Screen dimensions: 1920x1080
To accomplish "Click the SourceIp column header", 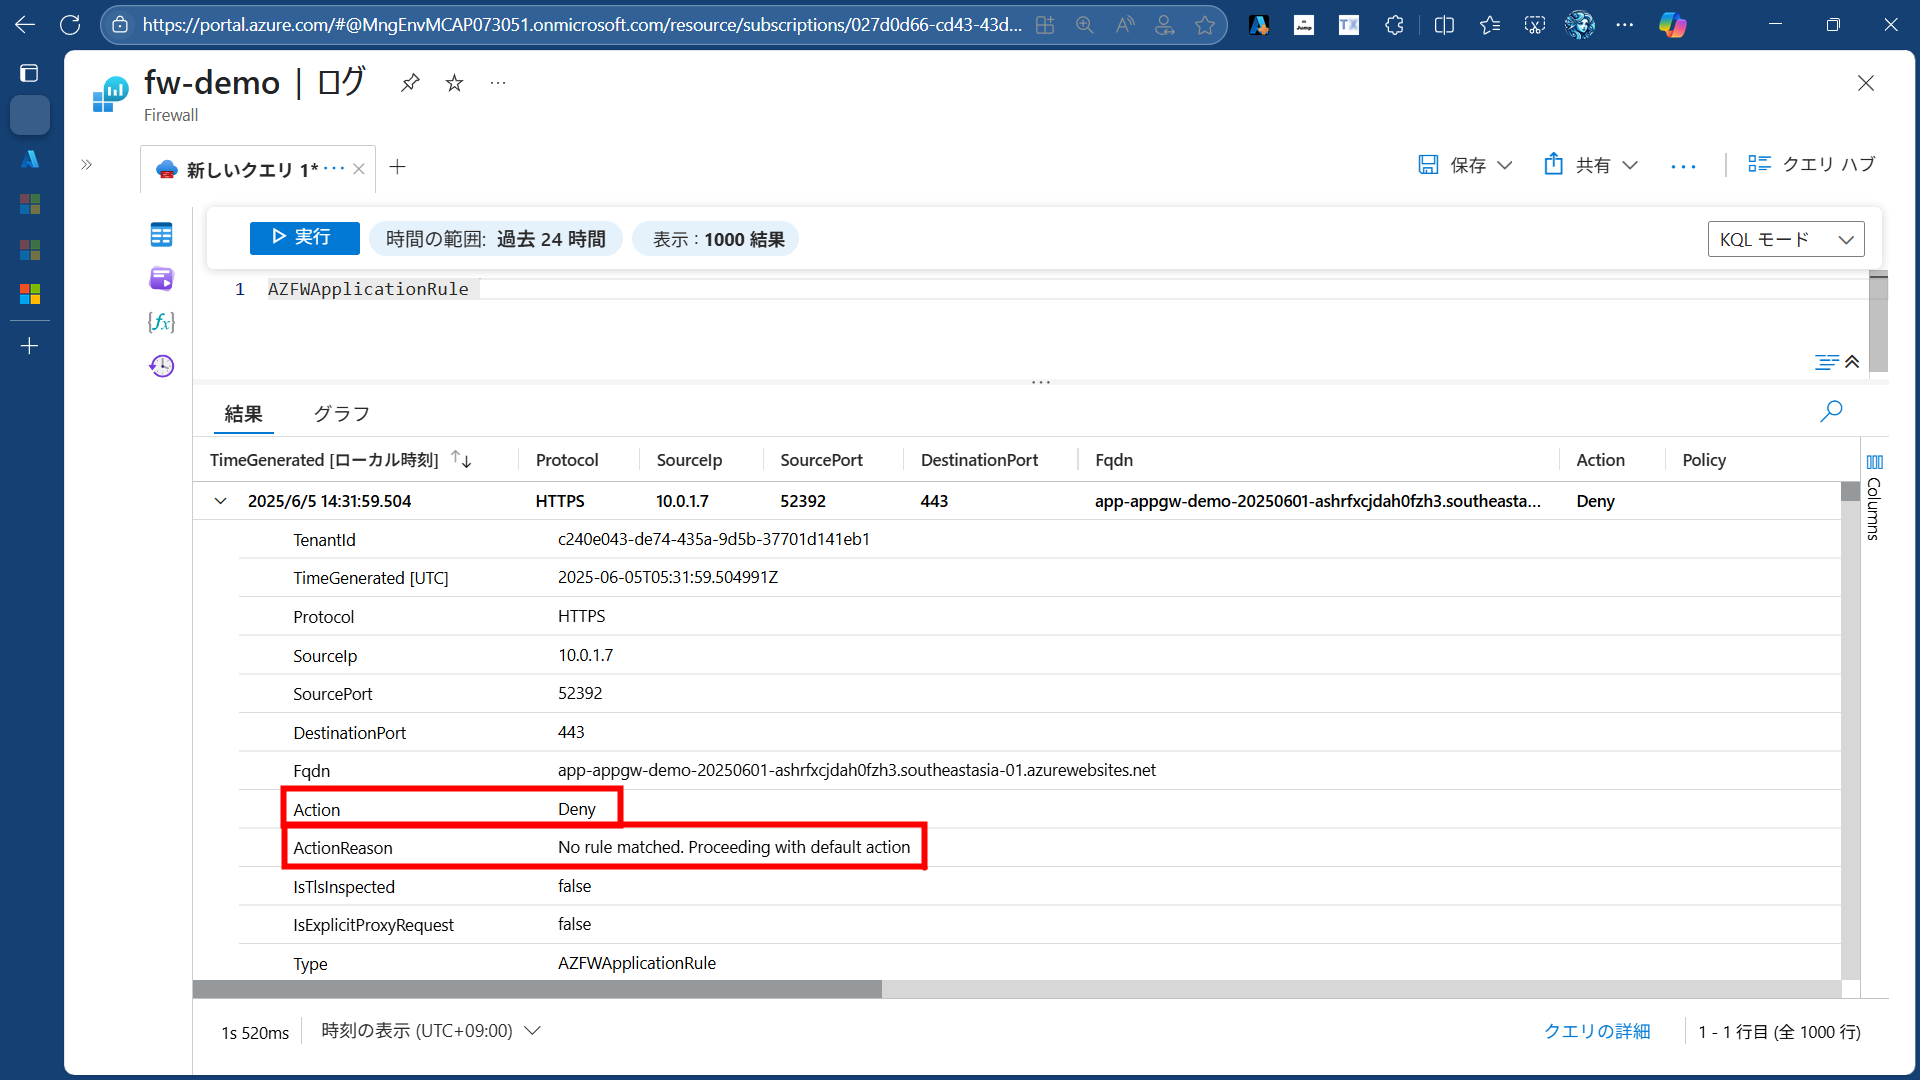I will tap(689, 460).
